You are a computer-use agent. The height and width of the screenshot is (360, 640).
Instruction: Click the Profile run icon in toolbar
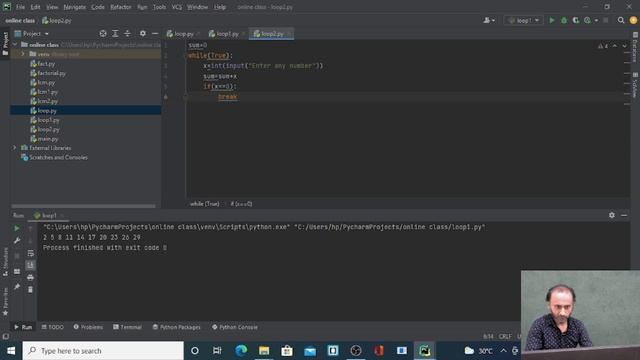(587, 20)
